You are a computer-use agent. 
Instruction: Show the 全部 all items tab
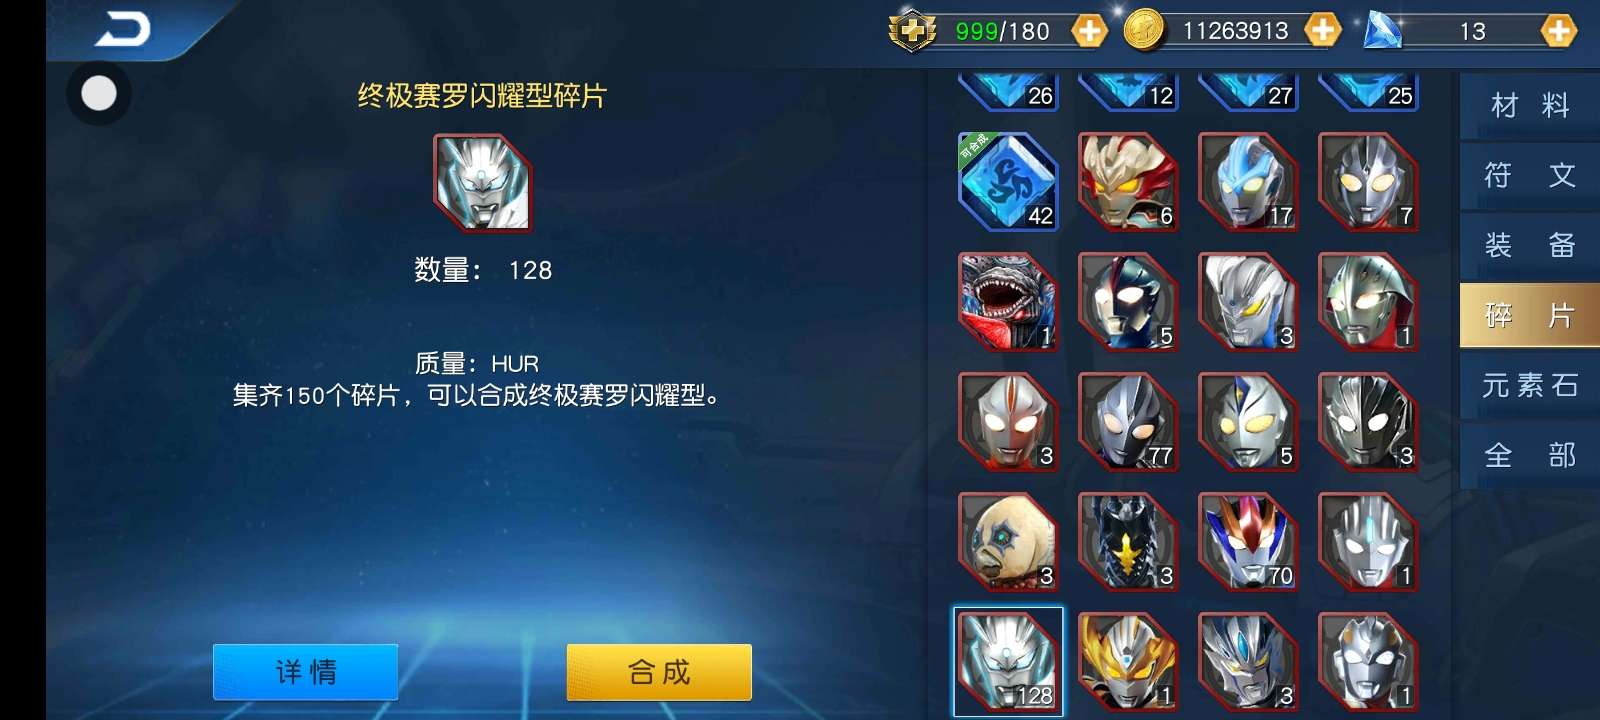coord(1530,455)
